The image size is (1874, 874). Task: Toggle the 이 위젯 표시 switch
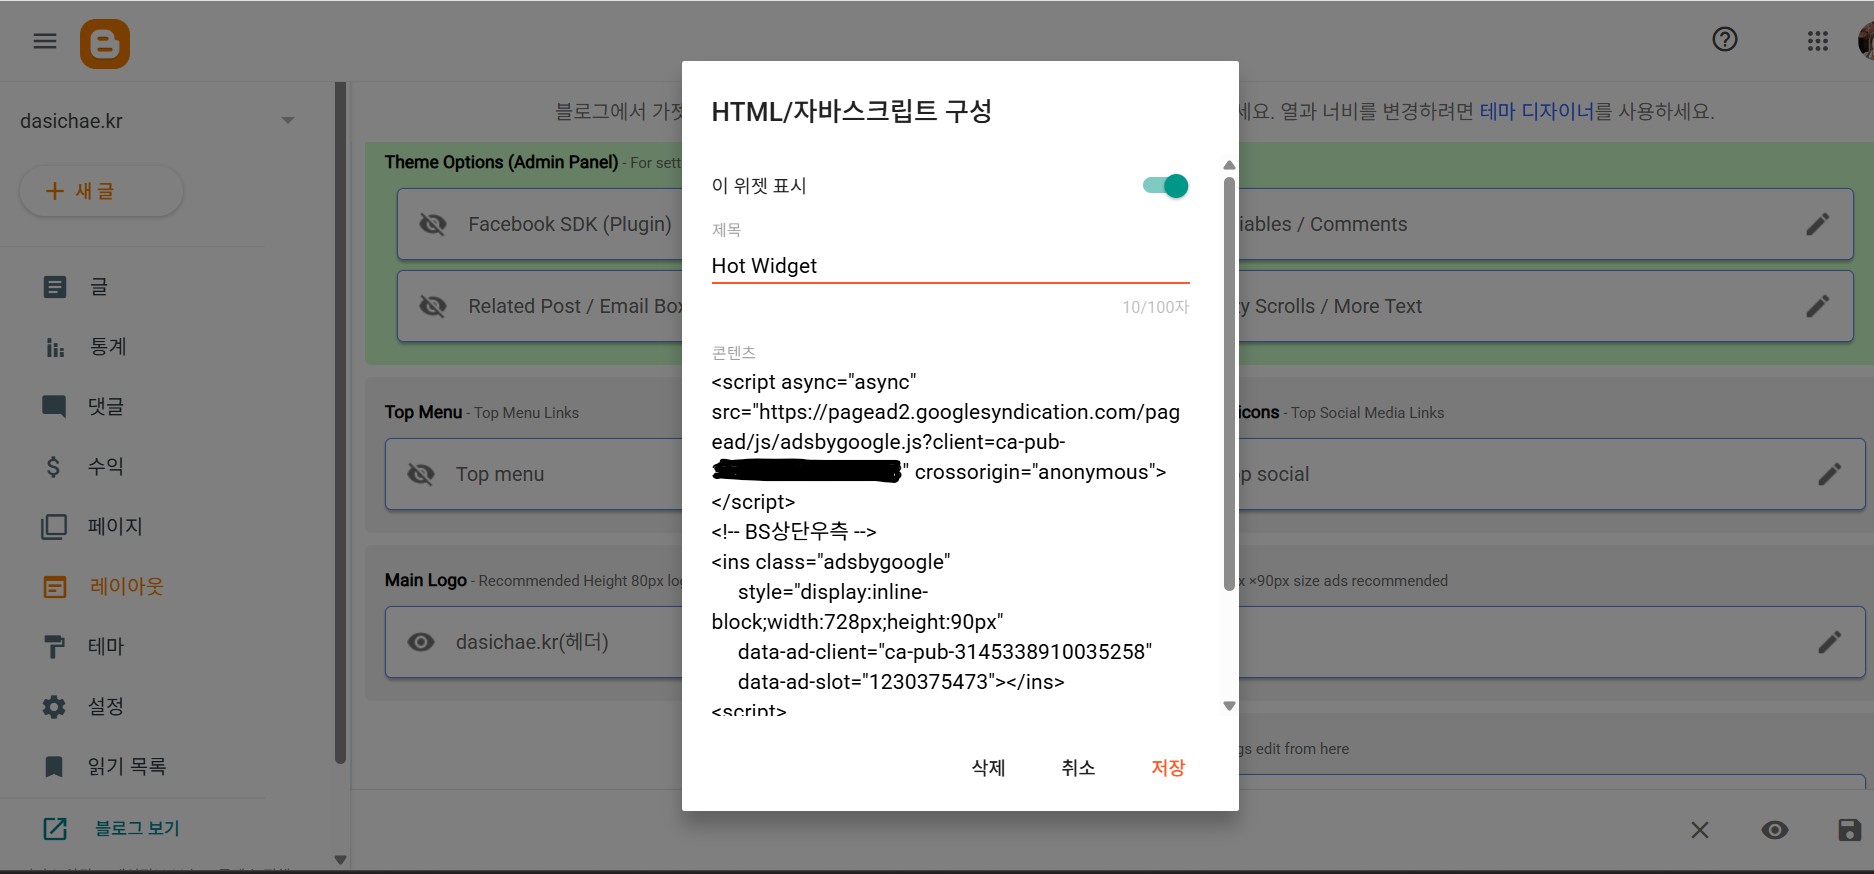pos(1166,186)
